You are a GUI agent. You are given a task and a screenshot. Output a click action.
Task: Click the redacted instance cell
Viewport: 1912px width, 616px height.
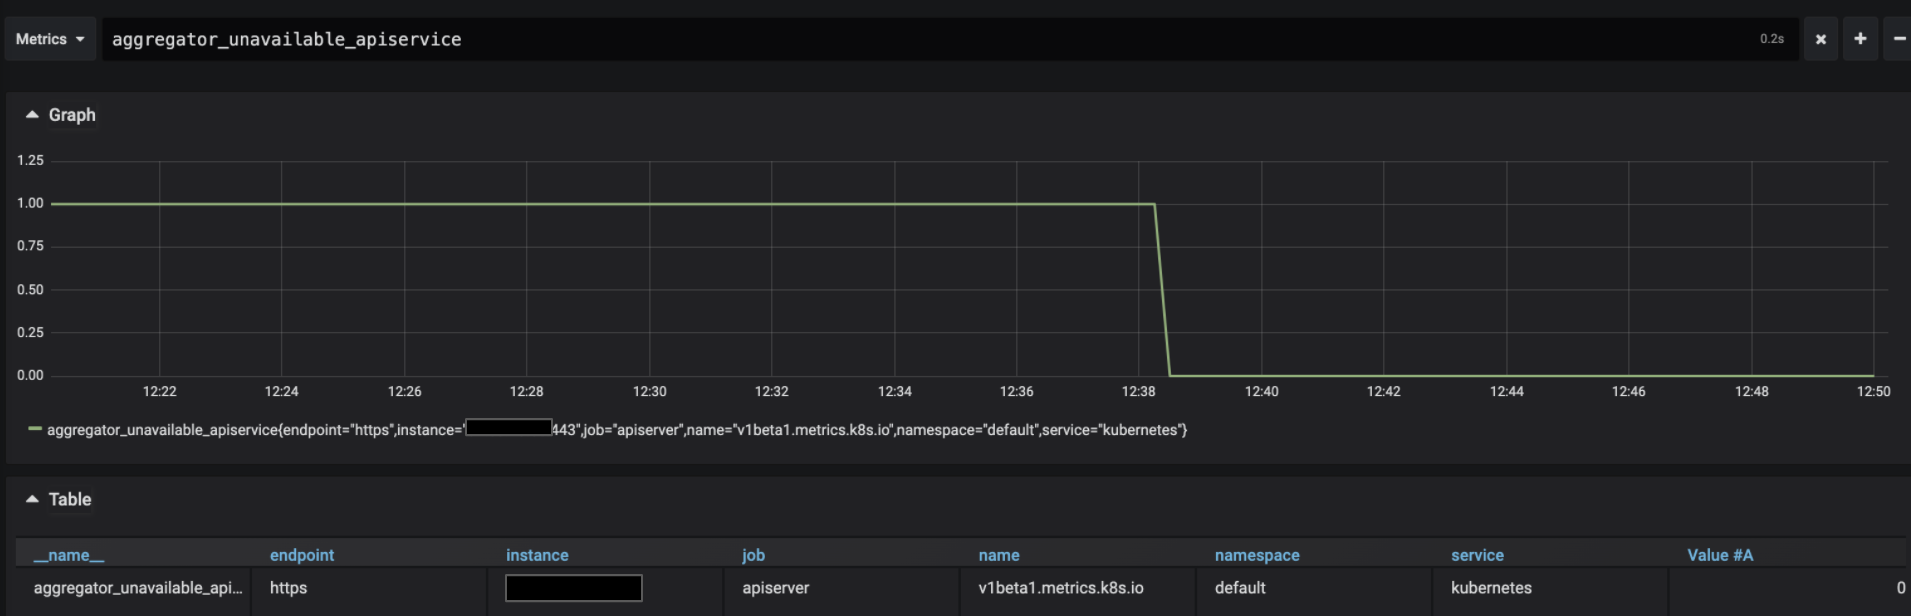pyautogui.click(x=574, y=588)
